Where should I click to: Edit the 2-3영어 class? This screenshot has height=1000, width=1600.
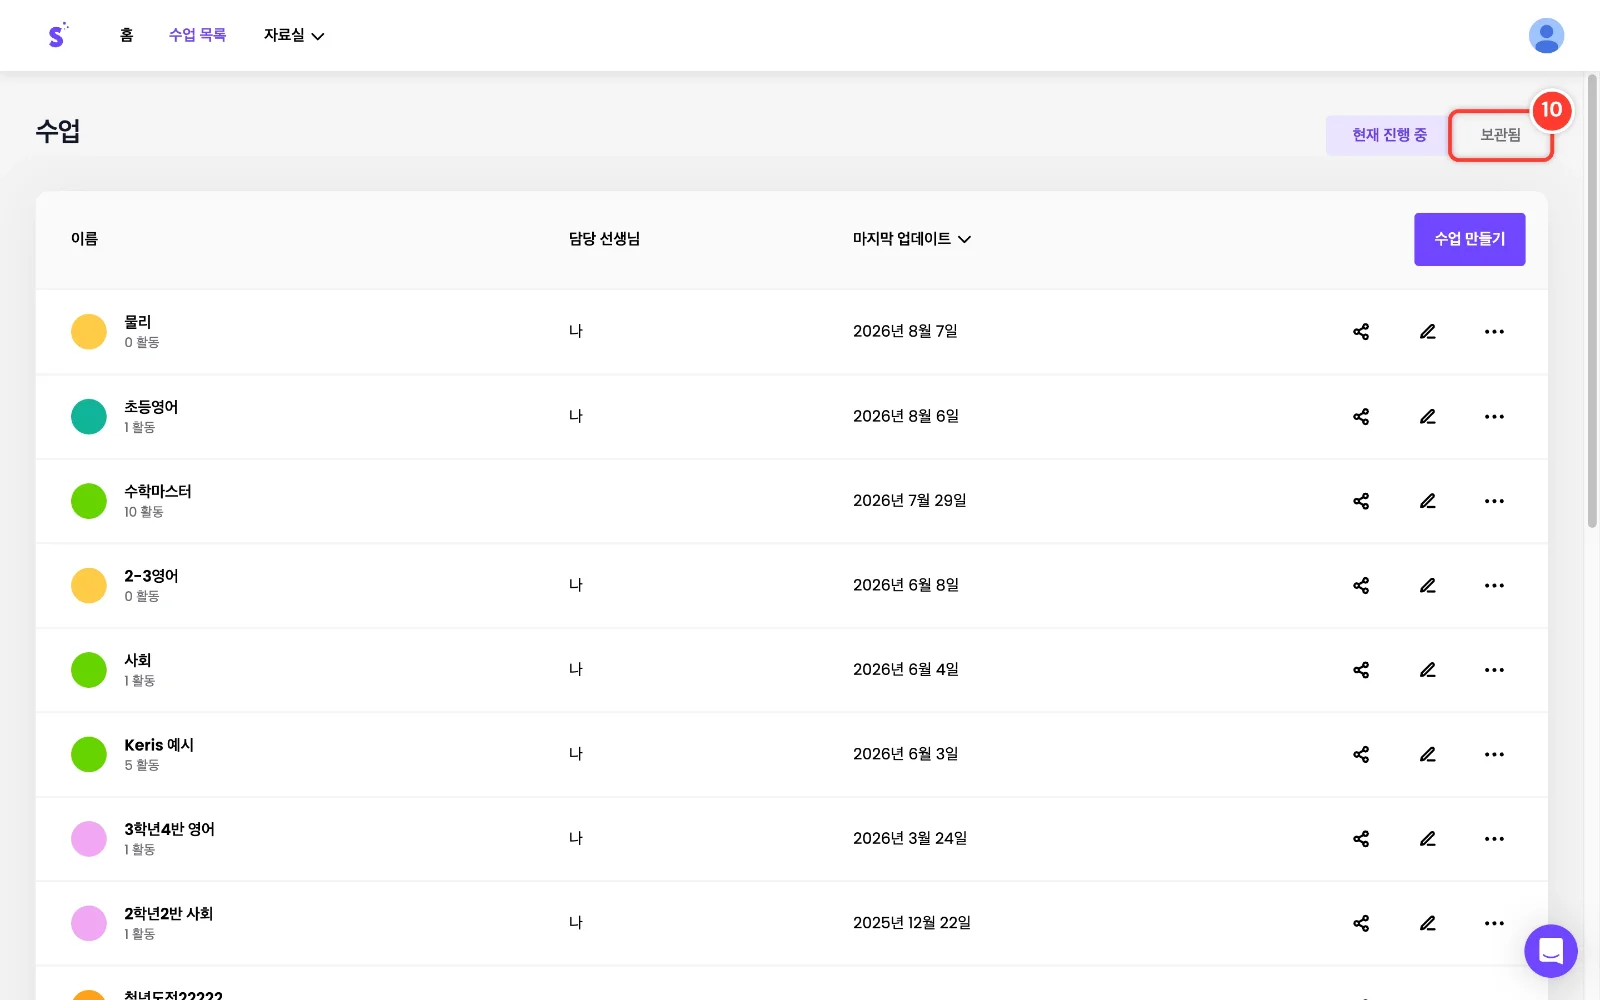tap(1428, 585)
